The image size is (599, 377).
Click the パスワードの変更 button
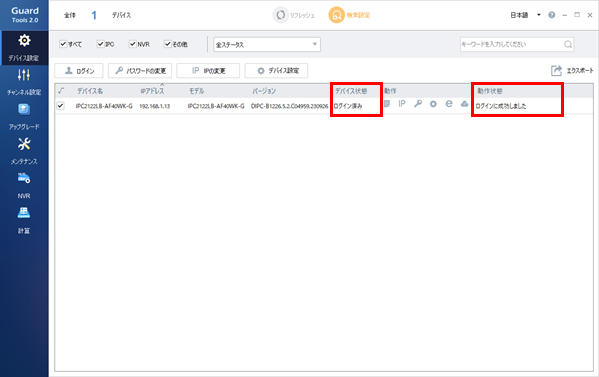tap(140, 71)
